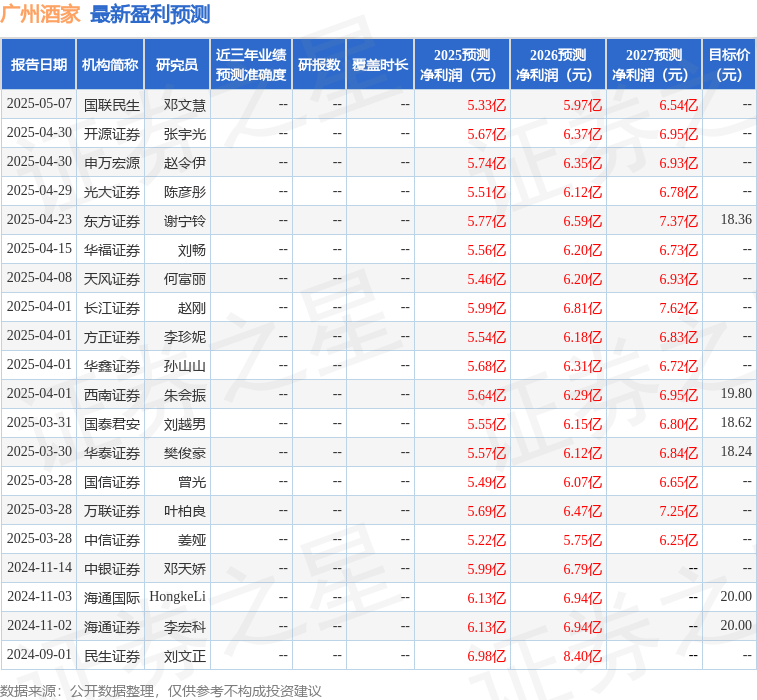This screenshot has height=700, width=757.
Task: Click analyst name 孙山山
Action: click(x=184, y=365)
